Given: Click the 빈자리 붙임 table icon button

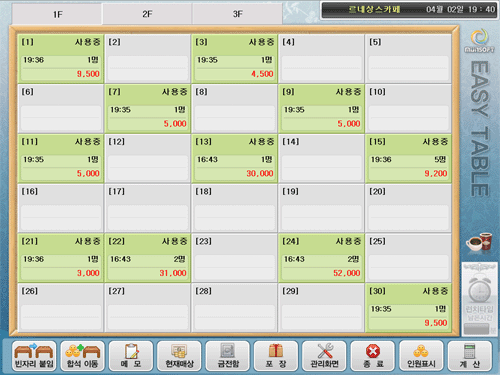Looking at the screenshot, I should click(x=34, y=356).
